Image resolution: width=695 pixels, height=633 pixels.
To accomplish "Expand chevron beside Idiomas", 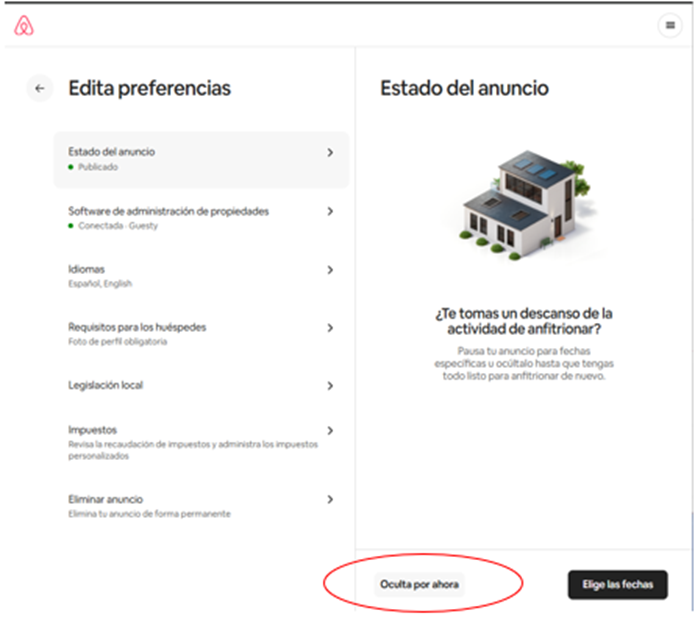I will tap(330, 270).
